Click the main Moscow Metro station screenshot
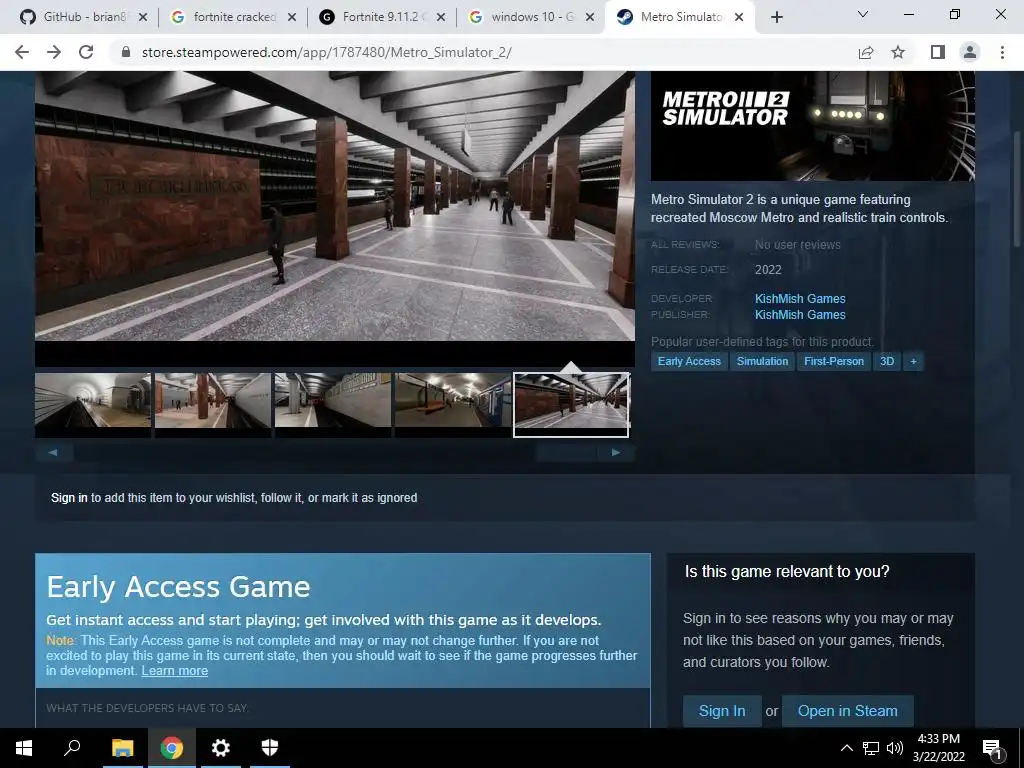 (x=335, y=206)
